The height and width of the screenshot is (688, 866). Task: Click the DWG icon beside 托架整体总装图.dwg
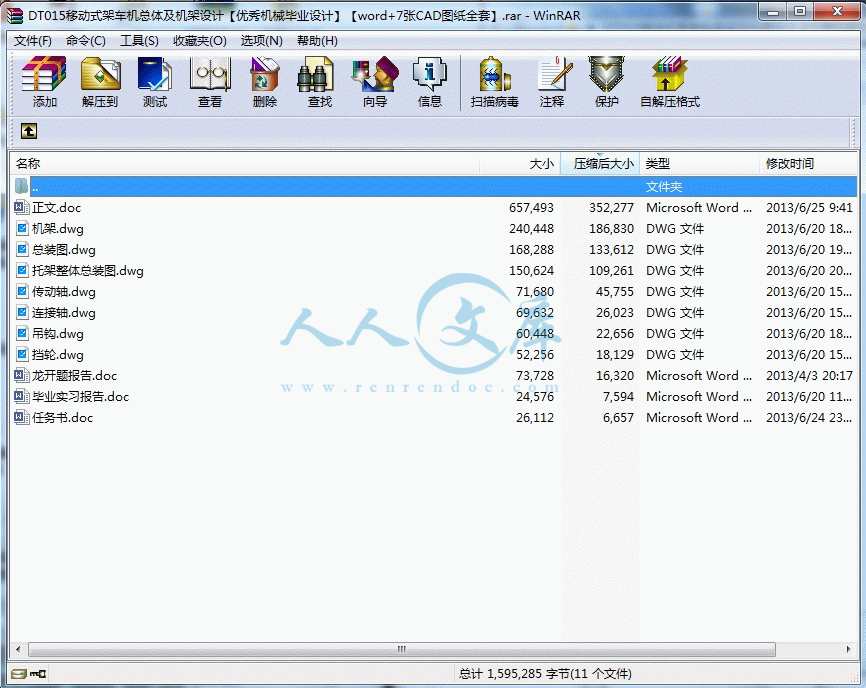22,271
